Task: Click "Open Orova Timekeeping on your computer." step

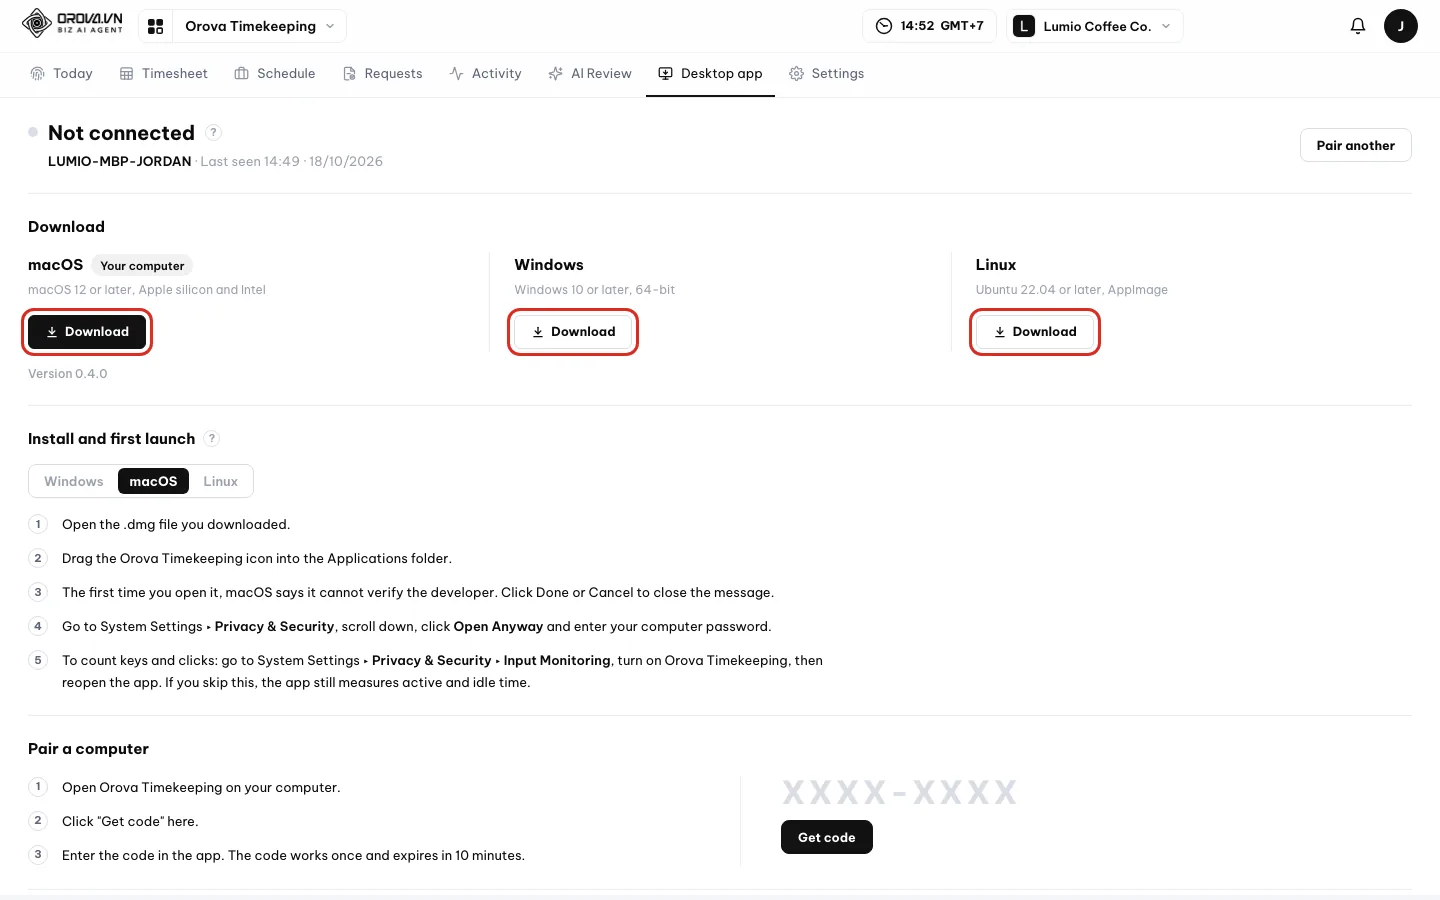Action: [x=201, y=787]
